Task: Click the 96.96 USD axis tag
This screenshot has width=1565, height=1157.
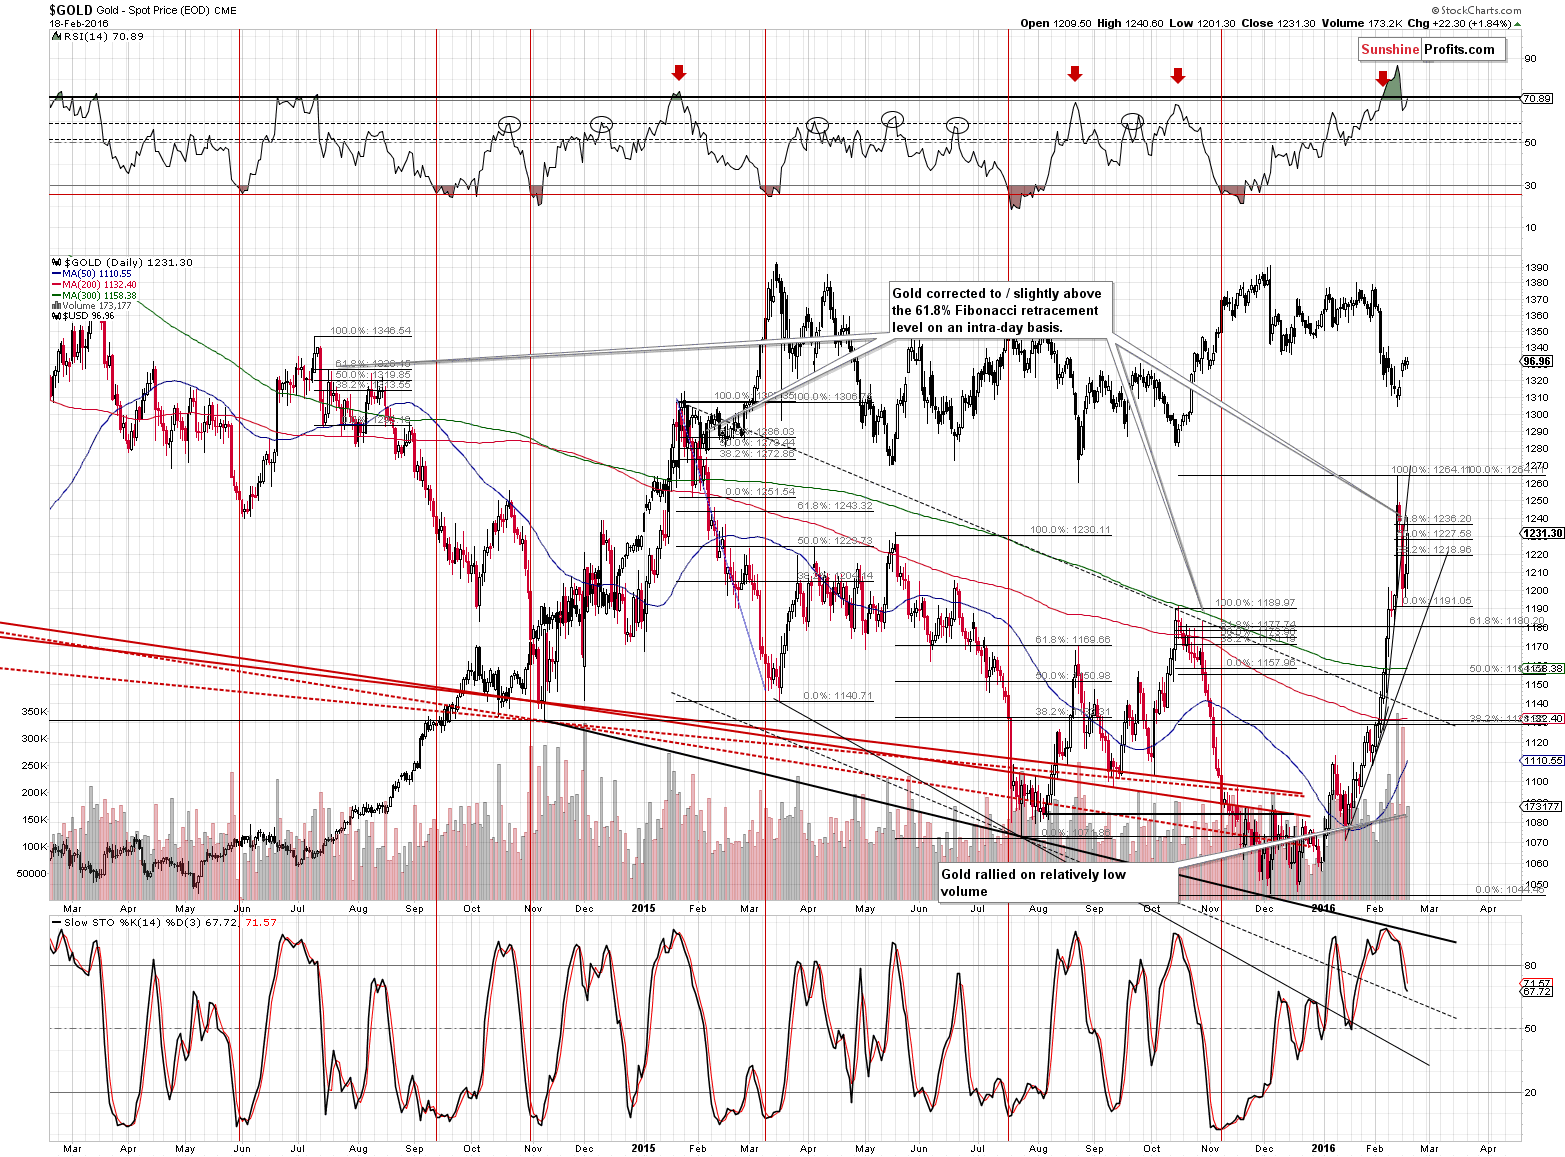Action: [1537, 361]
